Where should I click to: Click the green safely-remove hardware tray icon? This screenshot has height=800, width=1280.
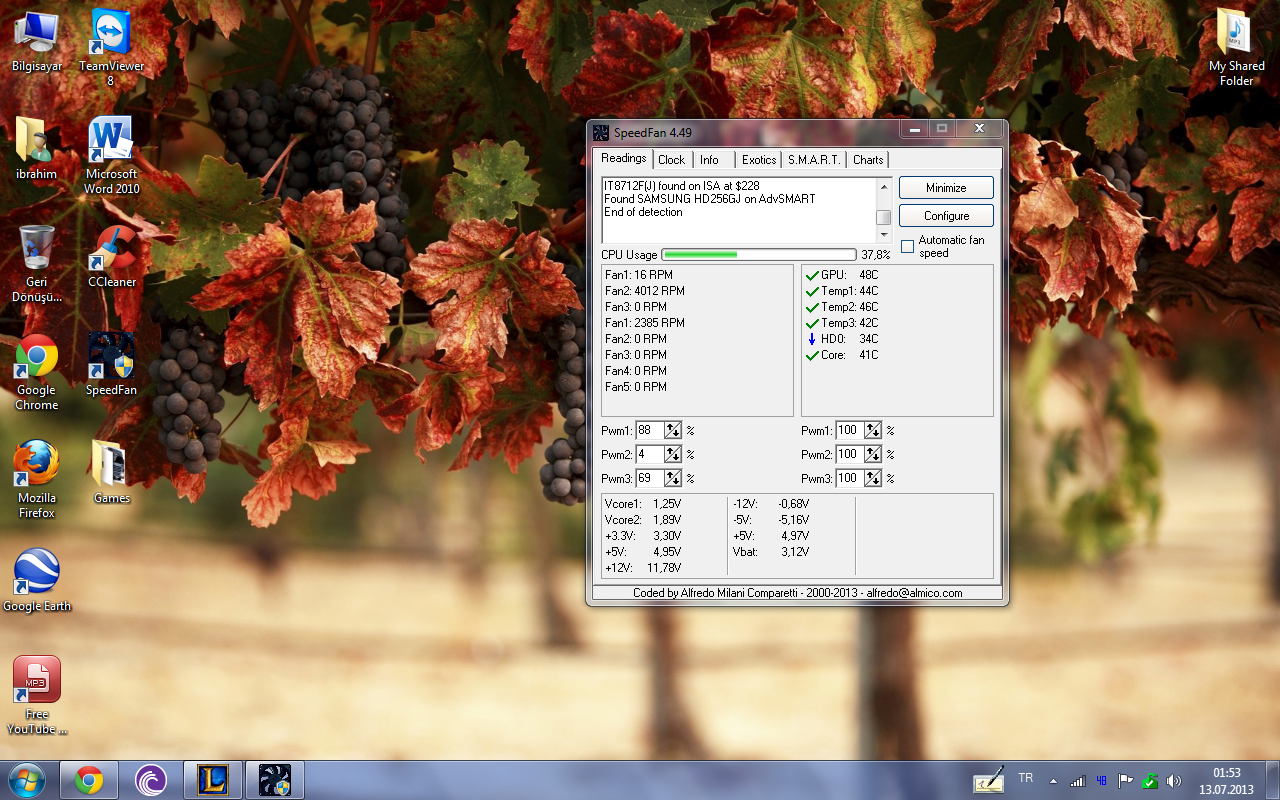(x=1150, y=780)
